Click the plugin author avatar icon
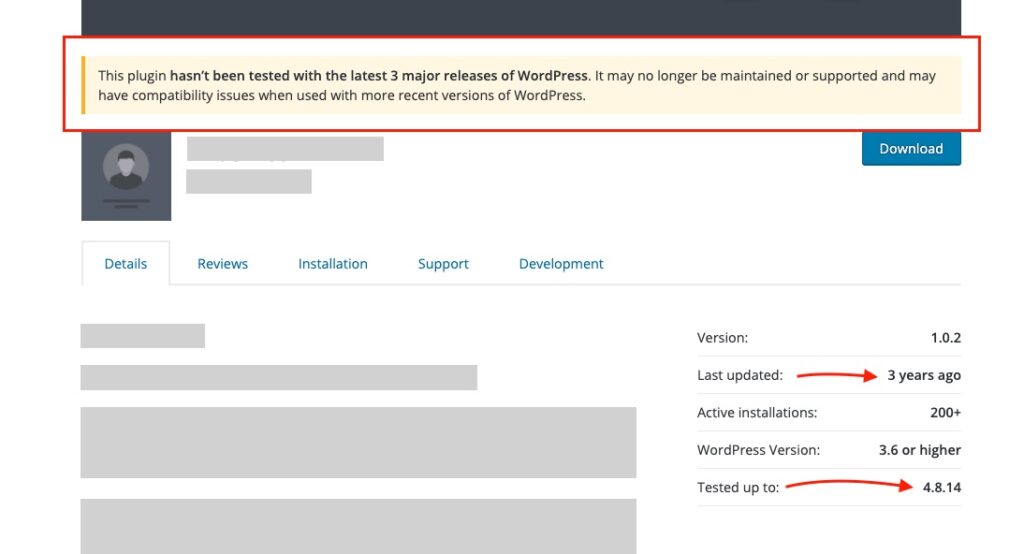The image size is (1024, 554). pyautogui.click(x=126, y=175)
